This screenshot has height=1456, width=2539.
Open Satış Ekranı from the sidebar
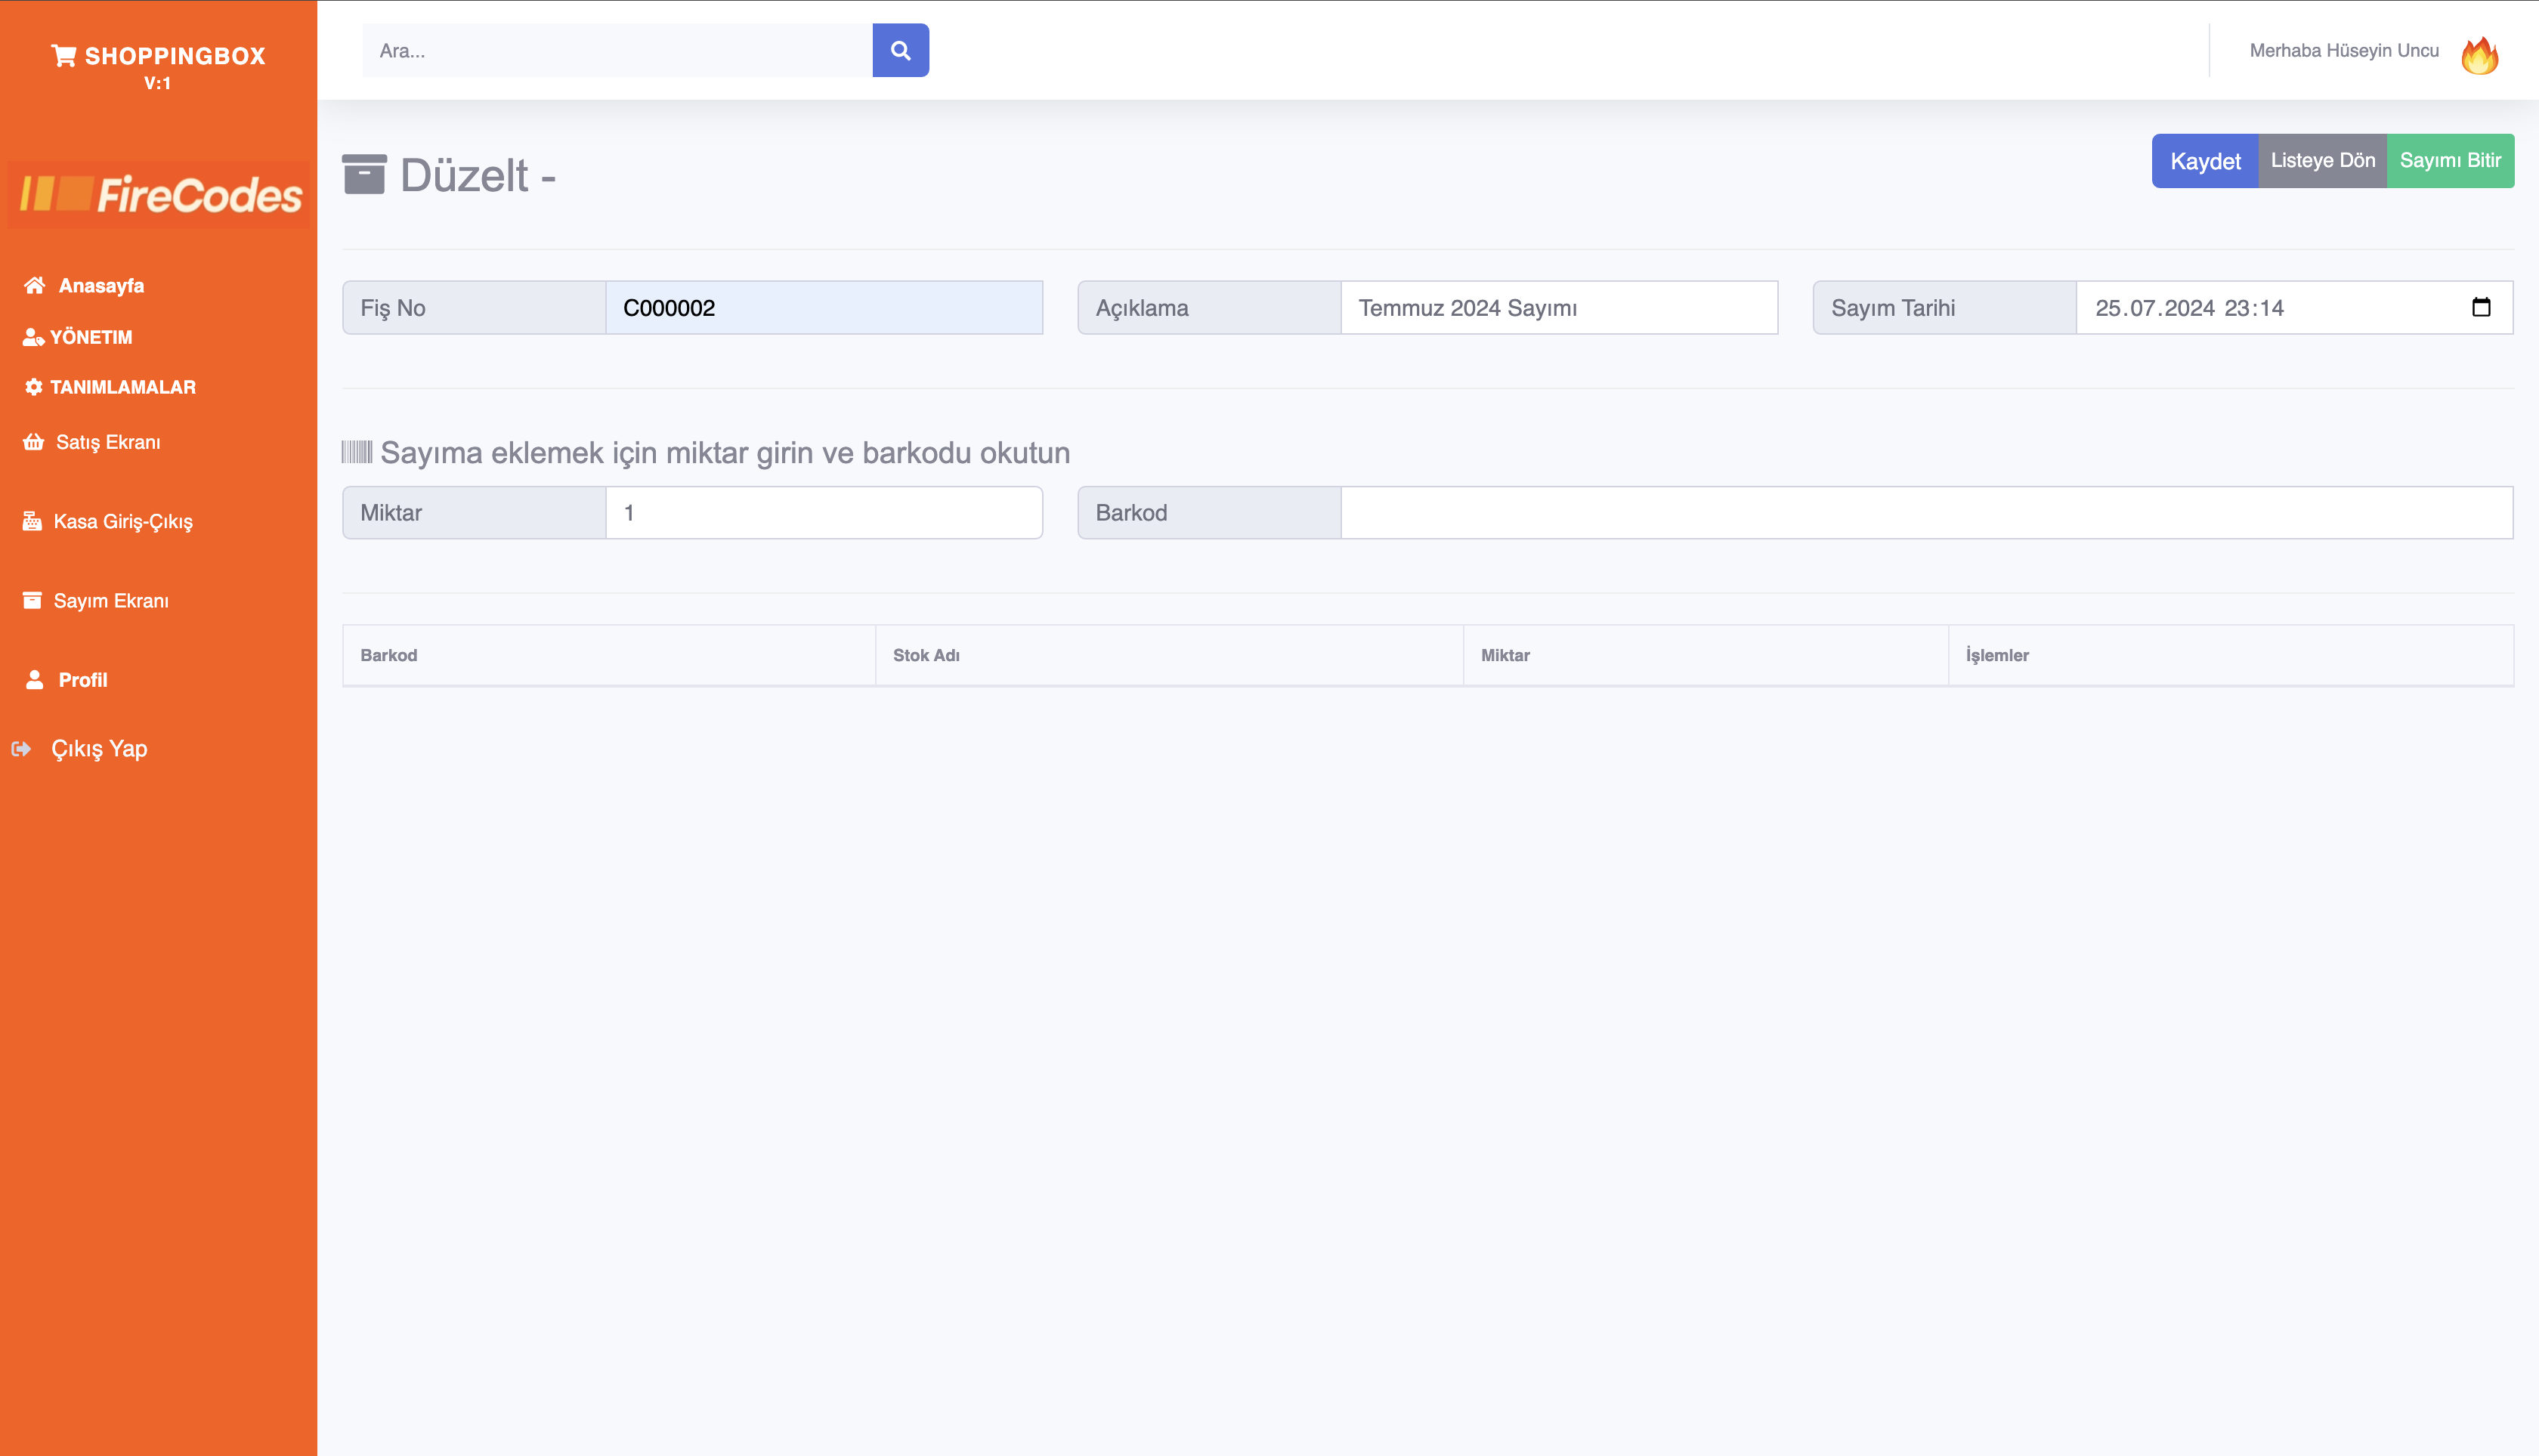(107, 442)
